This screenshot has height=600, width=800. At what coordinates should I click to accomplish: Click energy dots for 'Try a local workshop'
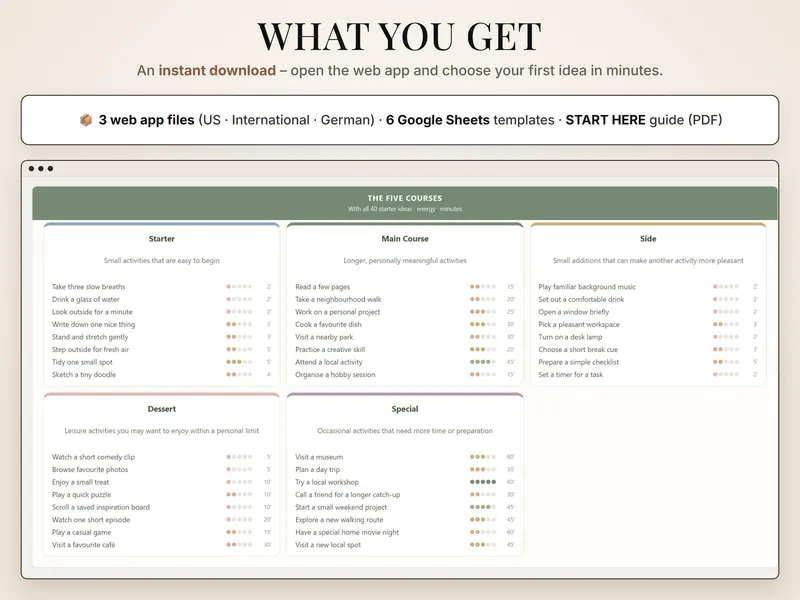pyautogui.click(x=483, y=482)
